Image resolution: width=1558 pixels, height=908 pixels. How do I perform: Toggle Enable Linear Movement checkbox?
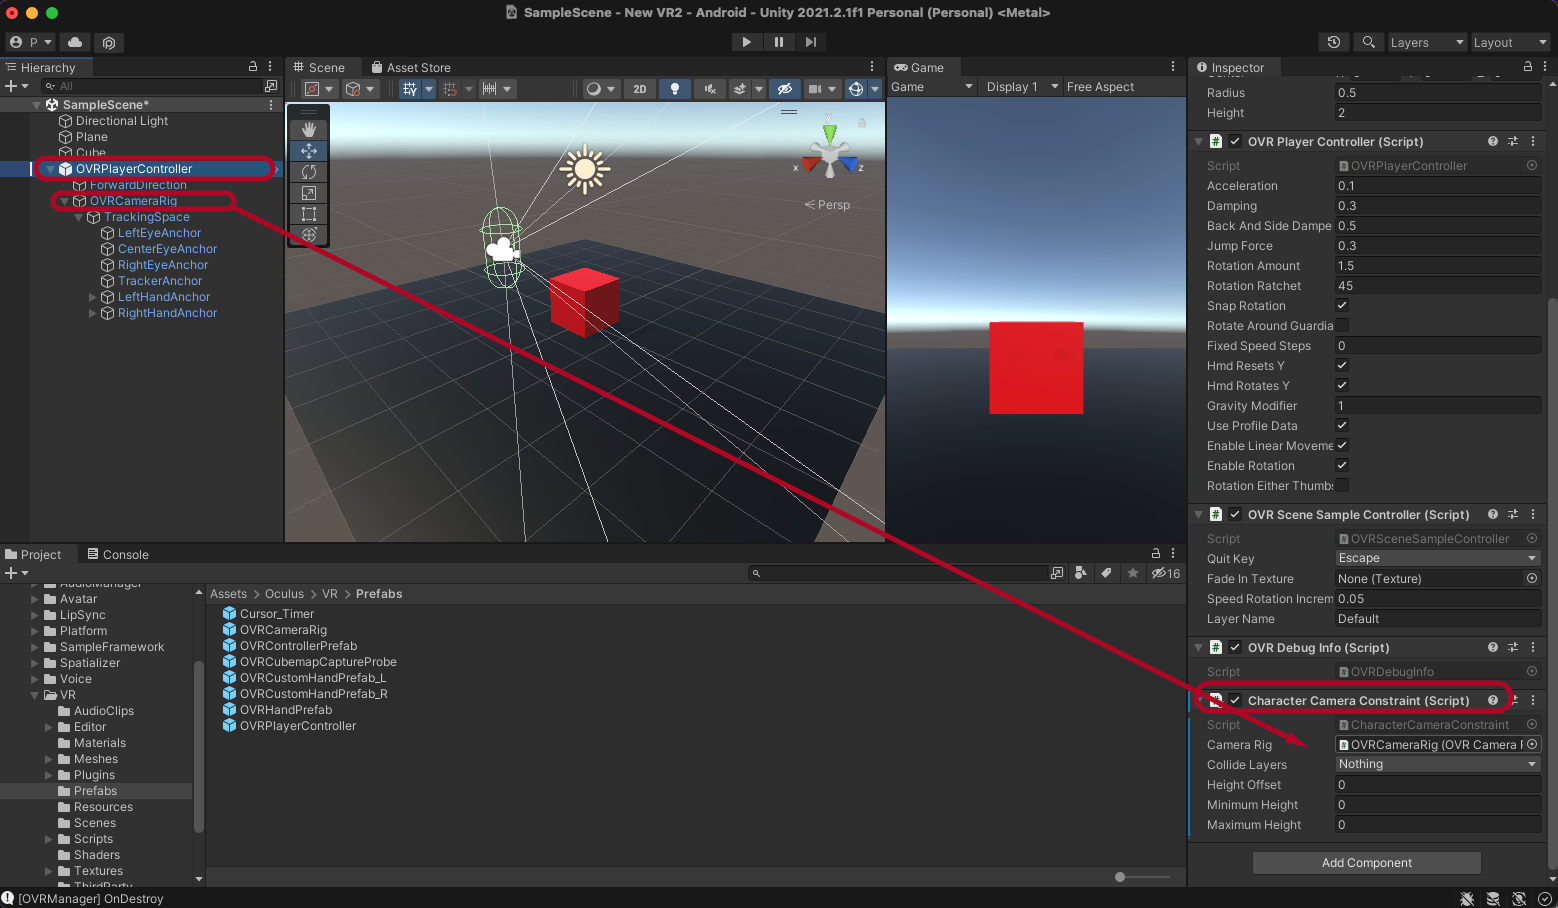[x=1342, y=445]
